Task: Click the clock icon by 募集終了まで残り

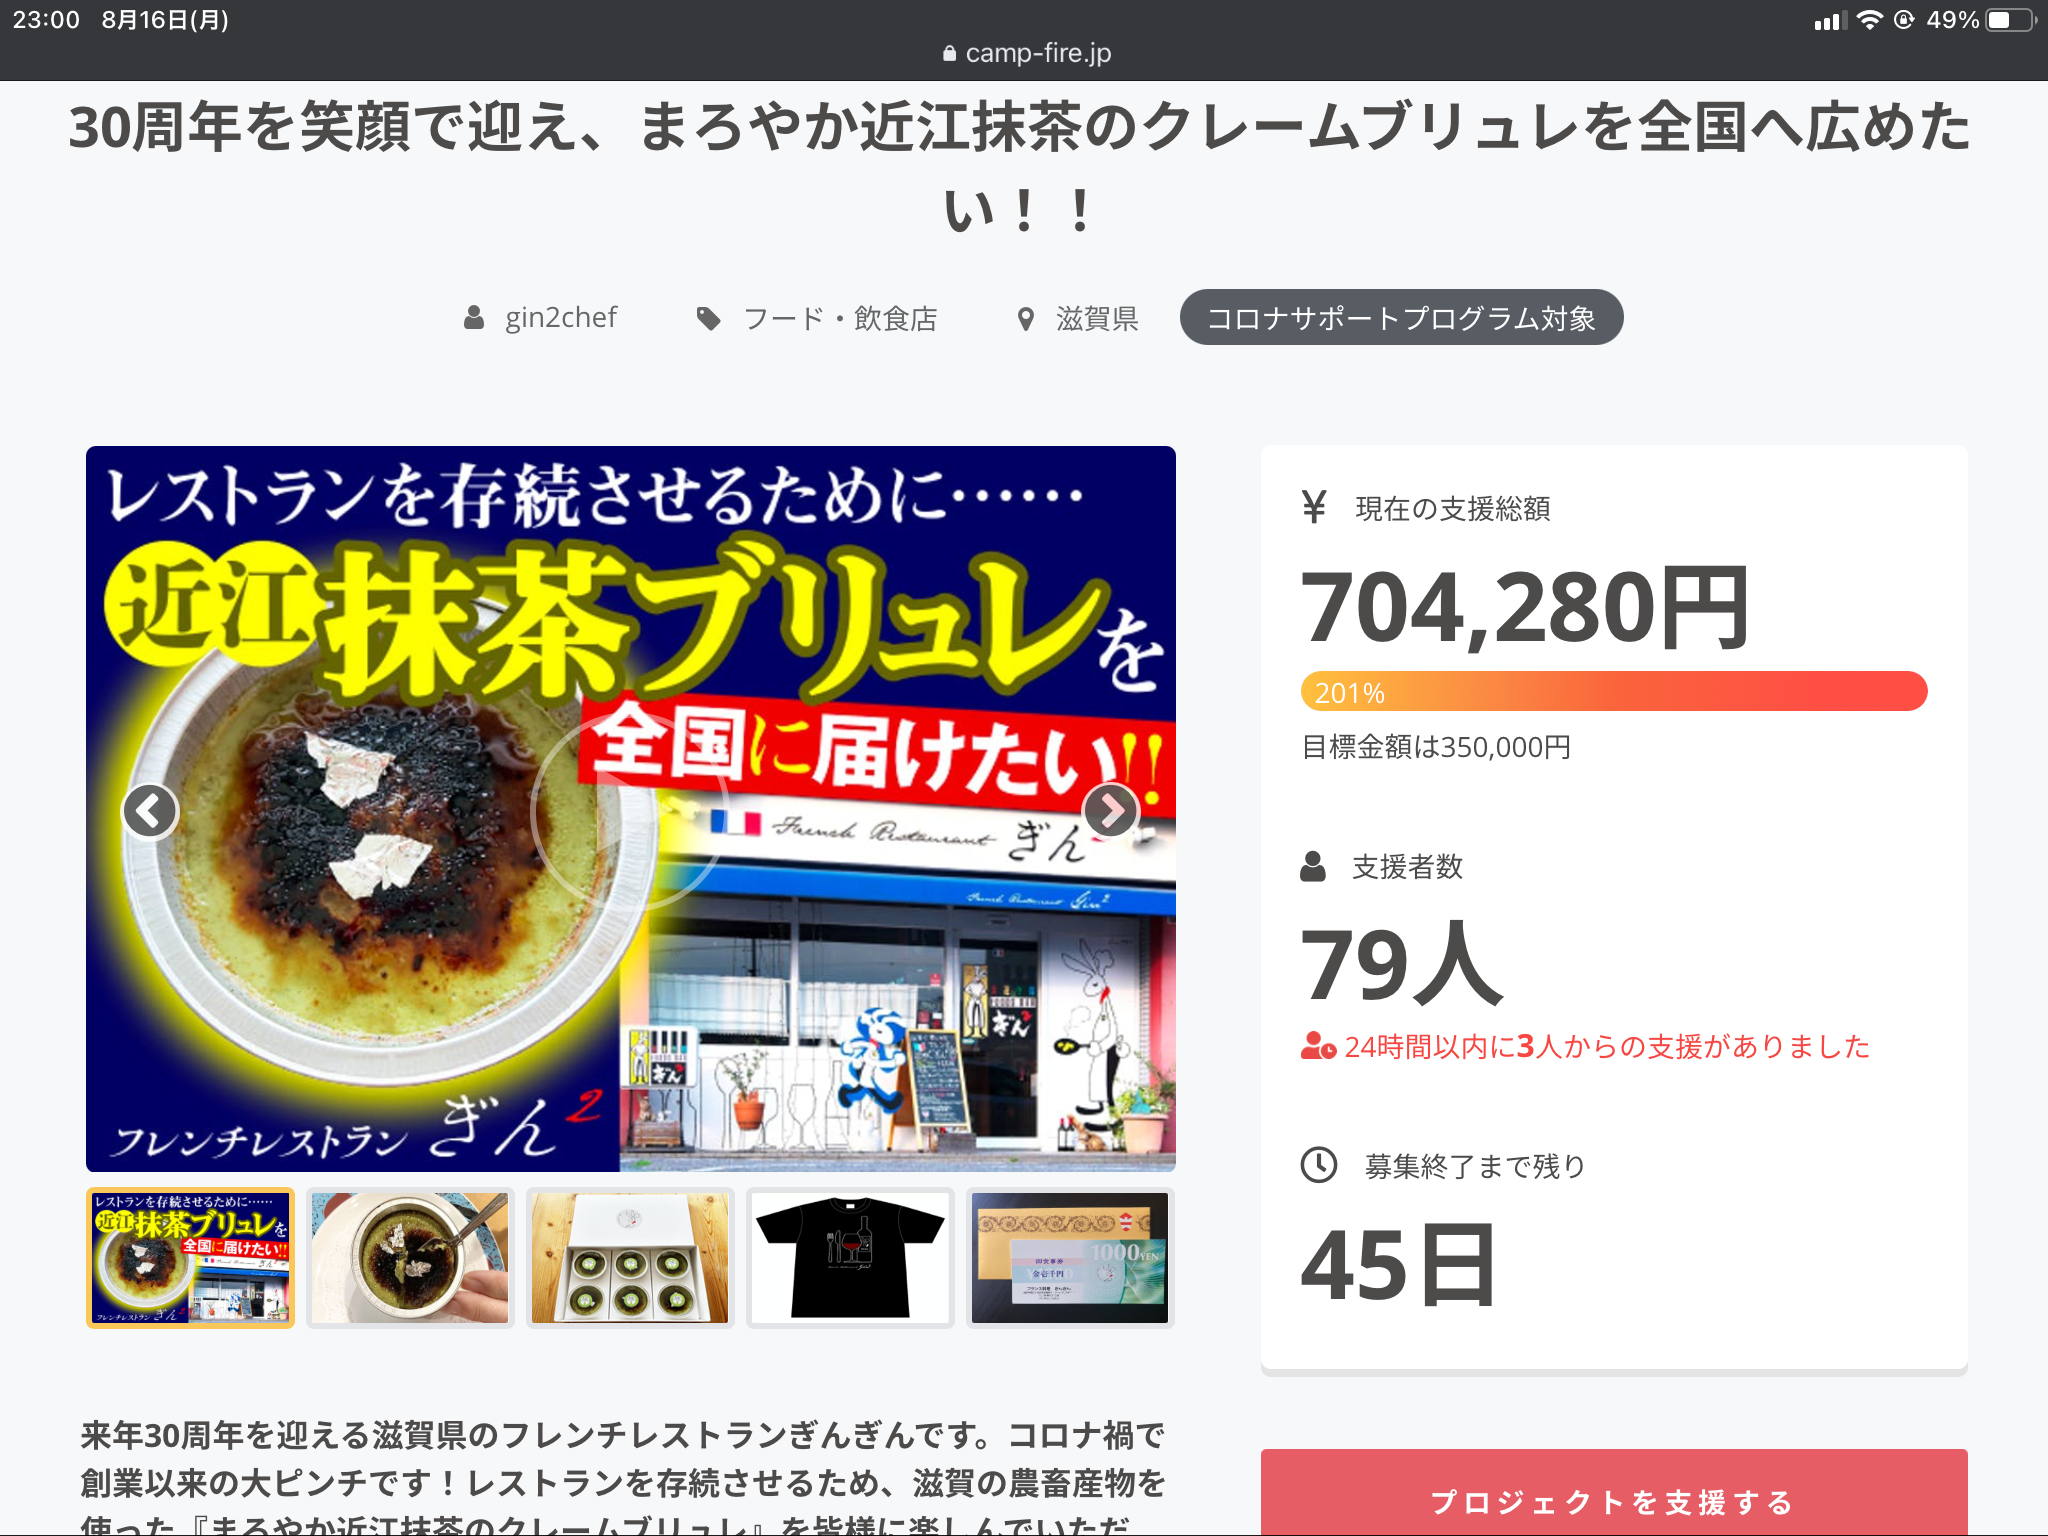Action: (1319, 1165)
